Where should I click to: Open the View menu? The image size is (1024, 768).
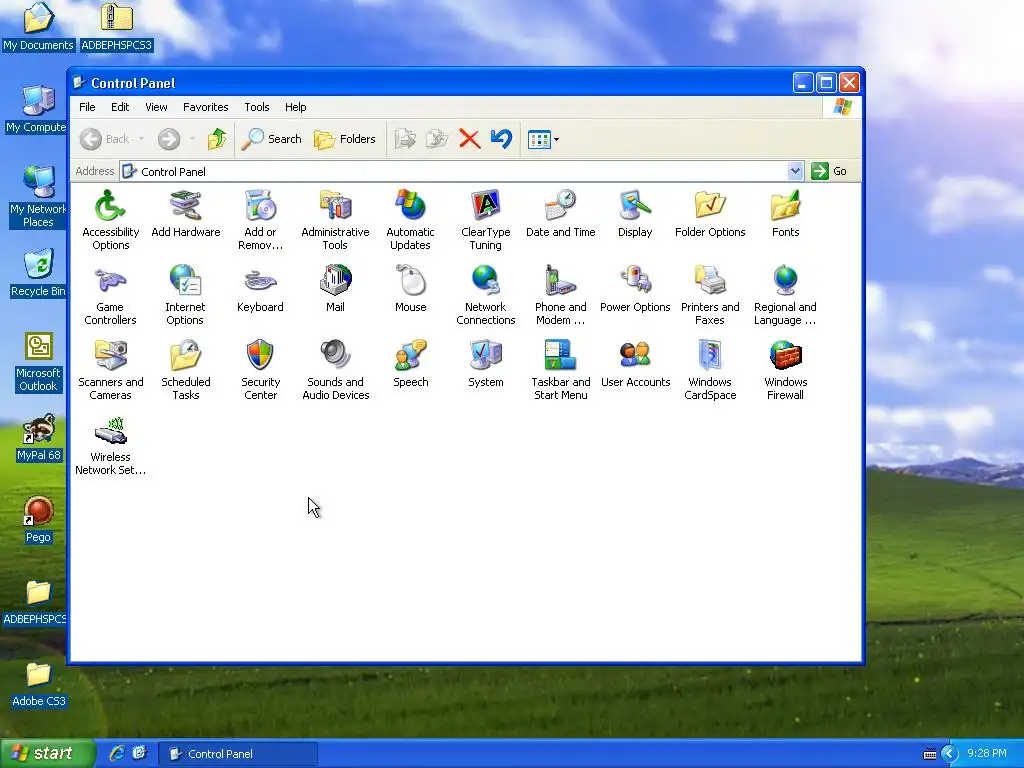tap(156, 107)
